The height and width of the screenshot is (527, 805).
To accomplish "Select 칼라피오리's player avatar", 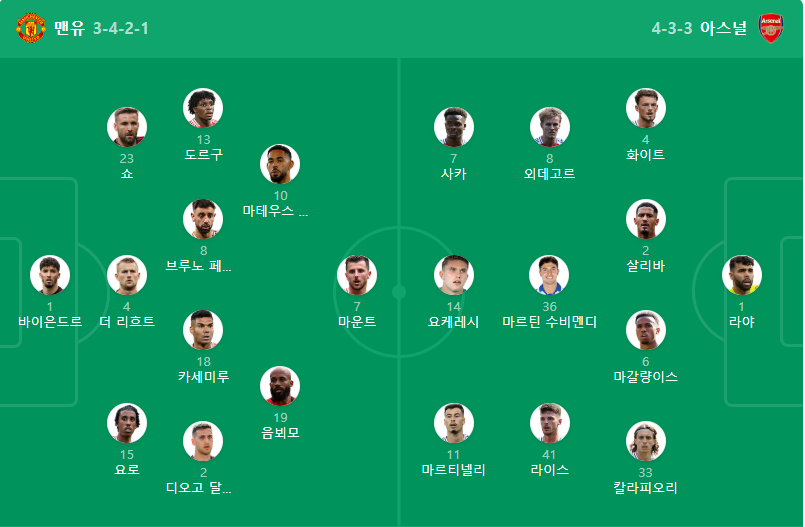I will point(645,441).
